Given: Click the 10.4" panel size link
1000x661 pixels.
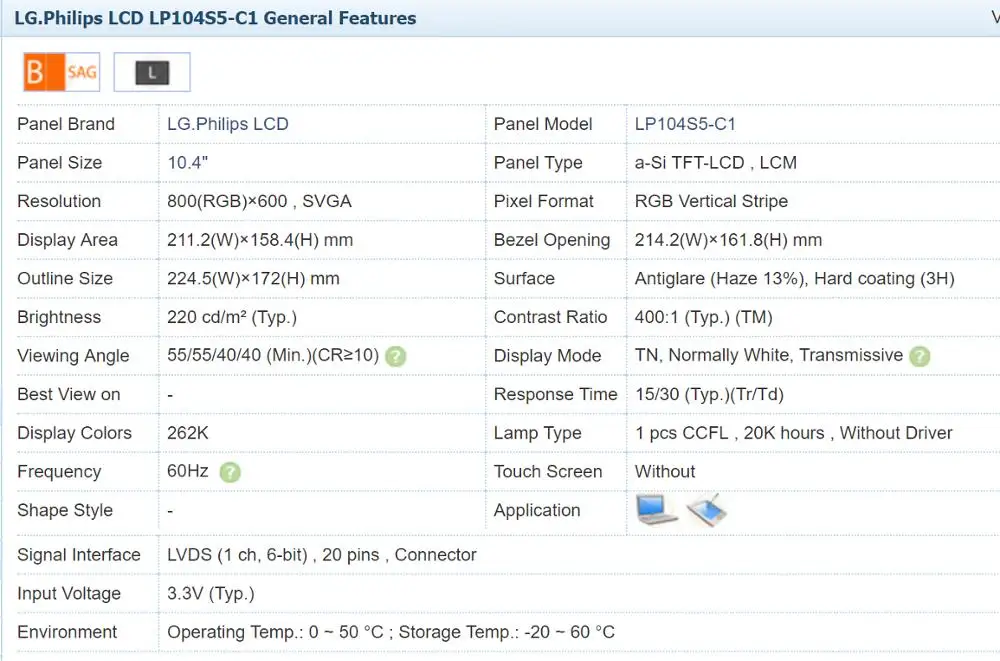Looking at the screenshot, I should click(x=188, y=163).
